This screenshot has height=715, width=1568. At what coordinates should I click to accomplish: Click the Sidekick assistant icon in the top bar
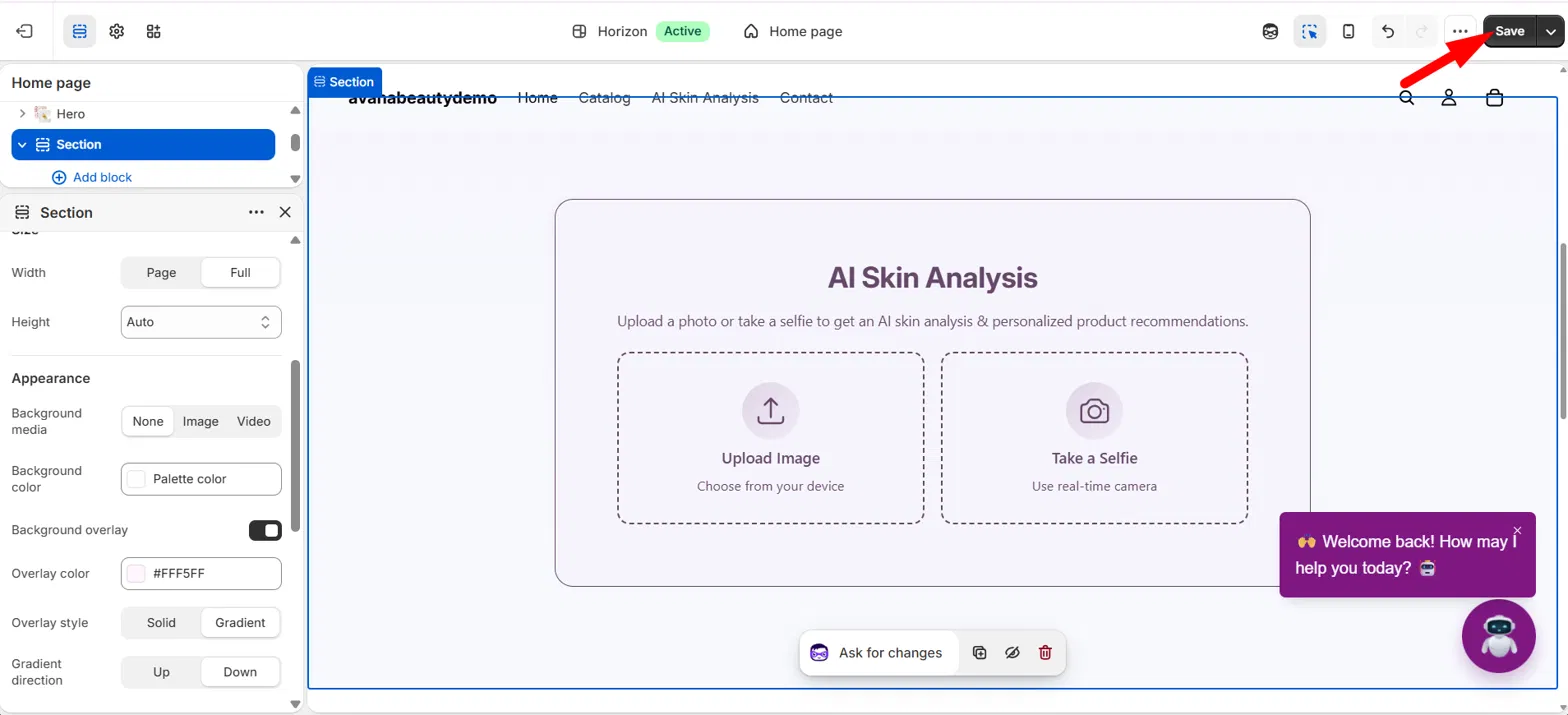[1270, 31]
